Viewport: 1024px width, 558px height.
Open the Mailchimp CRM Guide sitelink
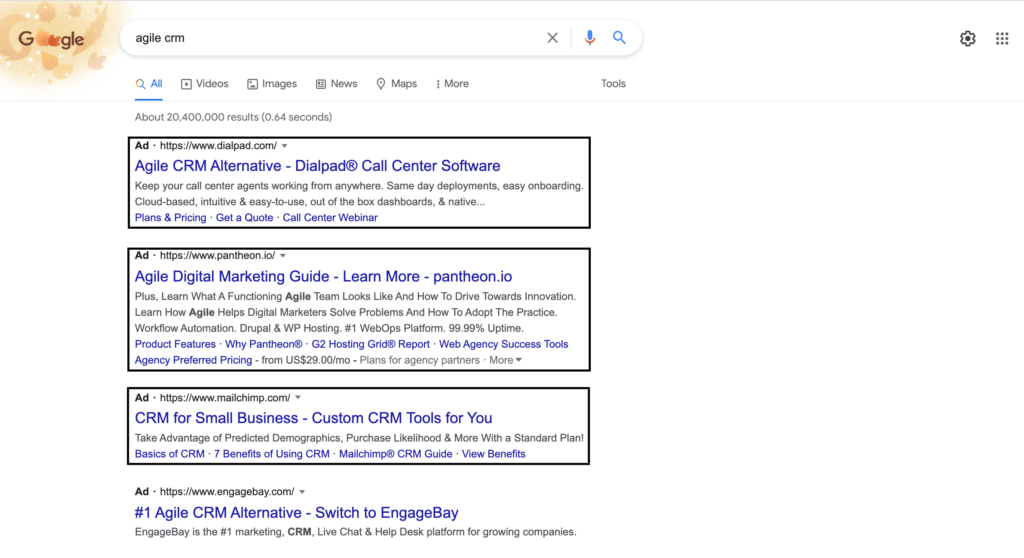(x=395, y=454)
